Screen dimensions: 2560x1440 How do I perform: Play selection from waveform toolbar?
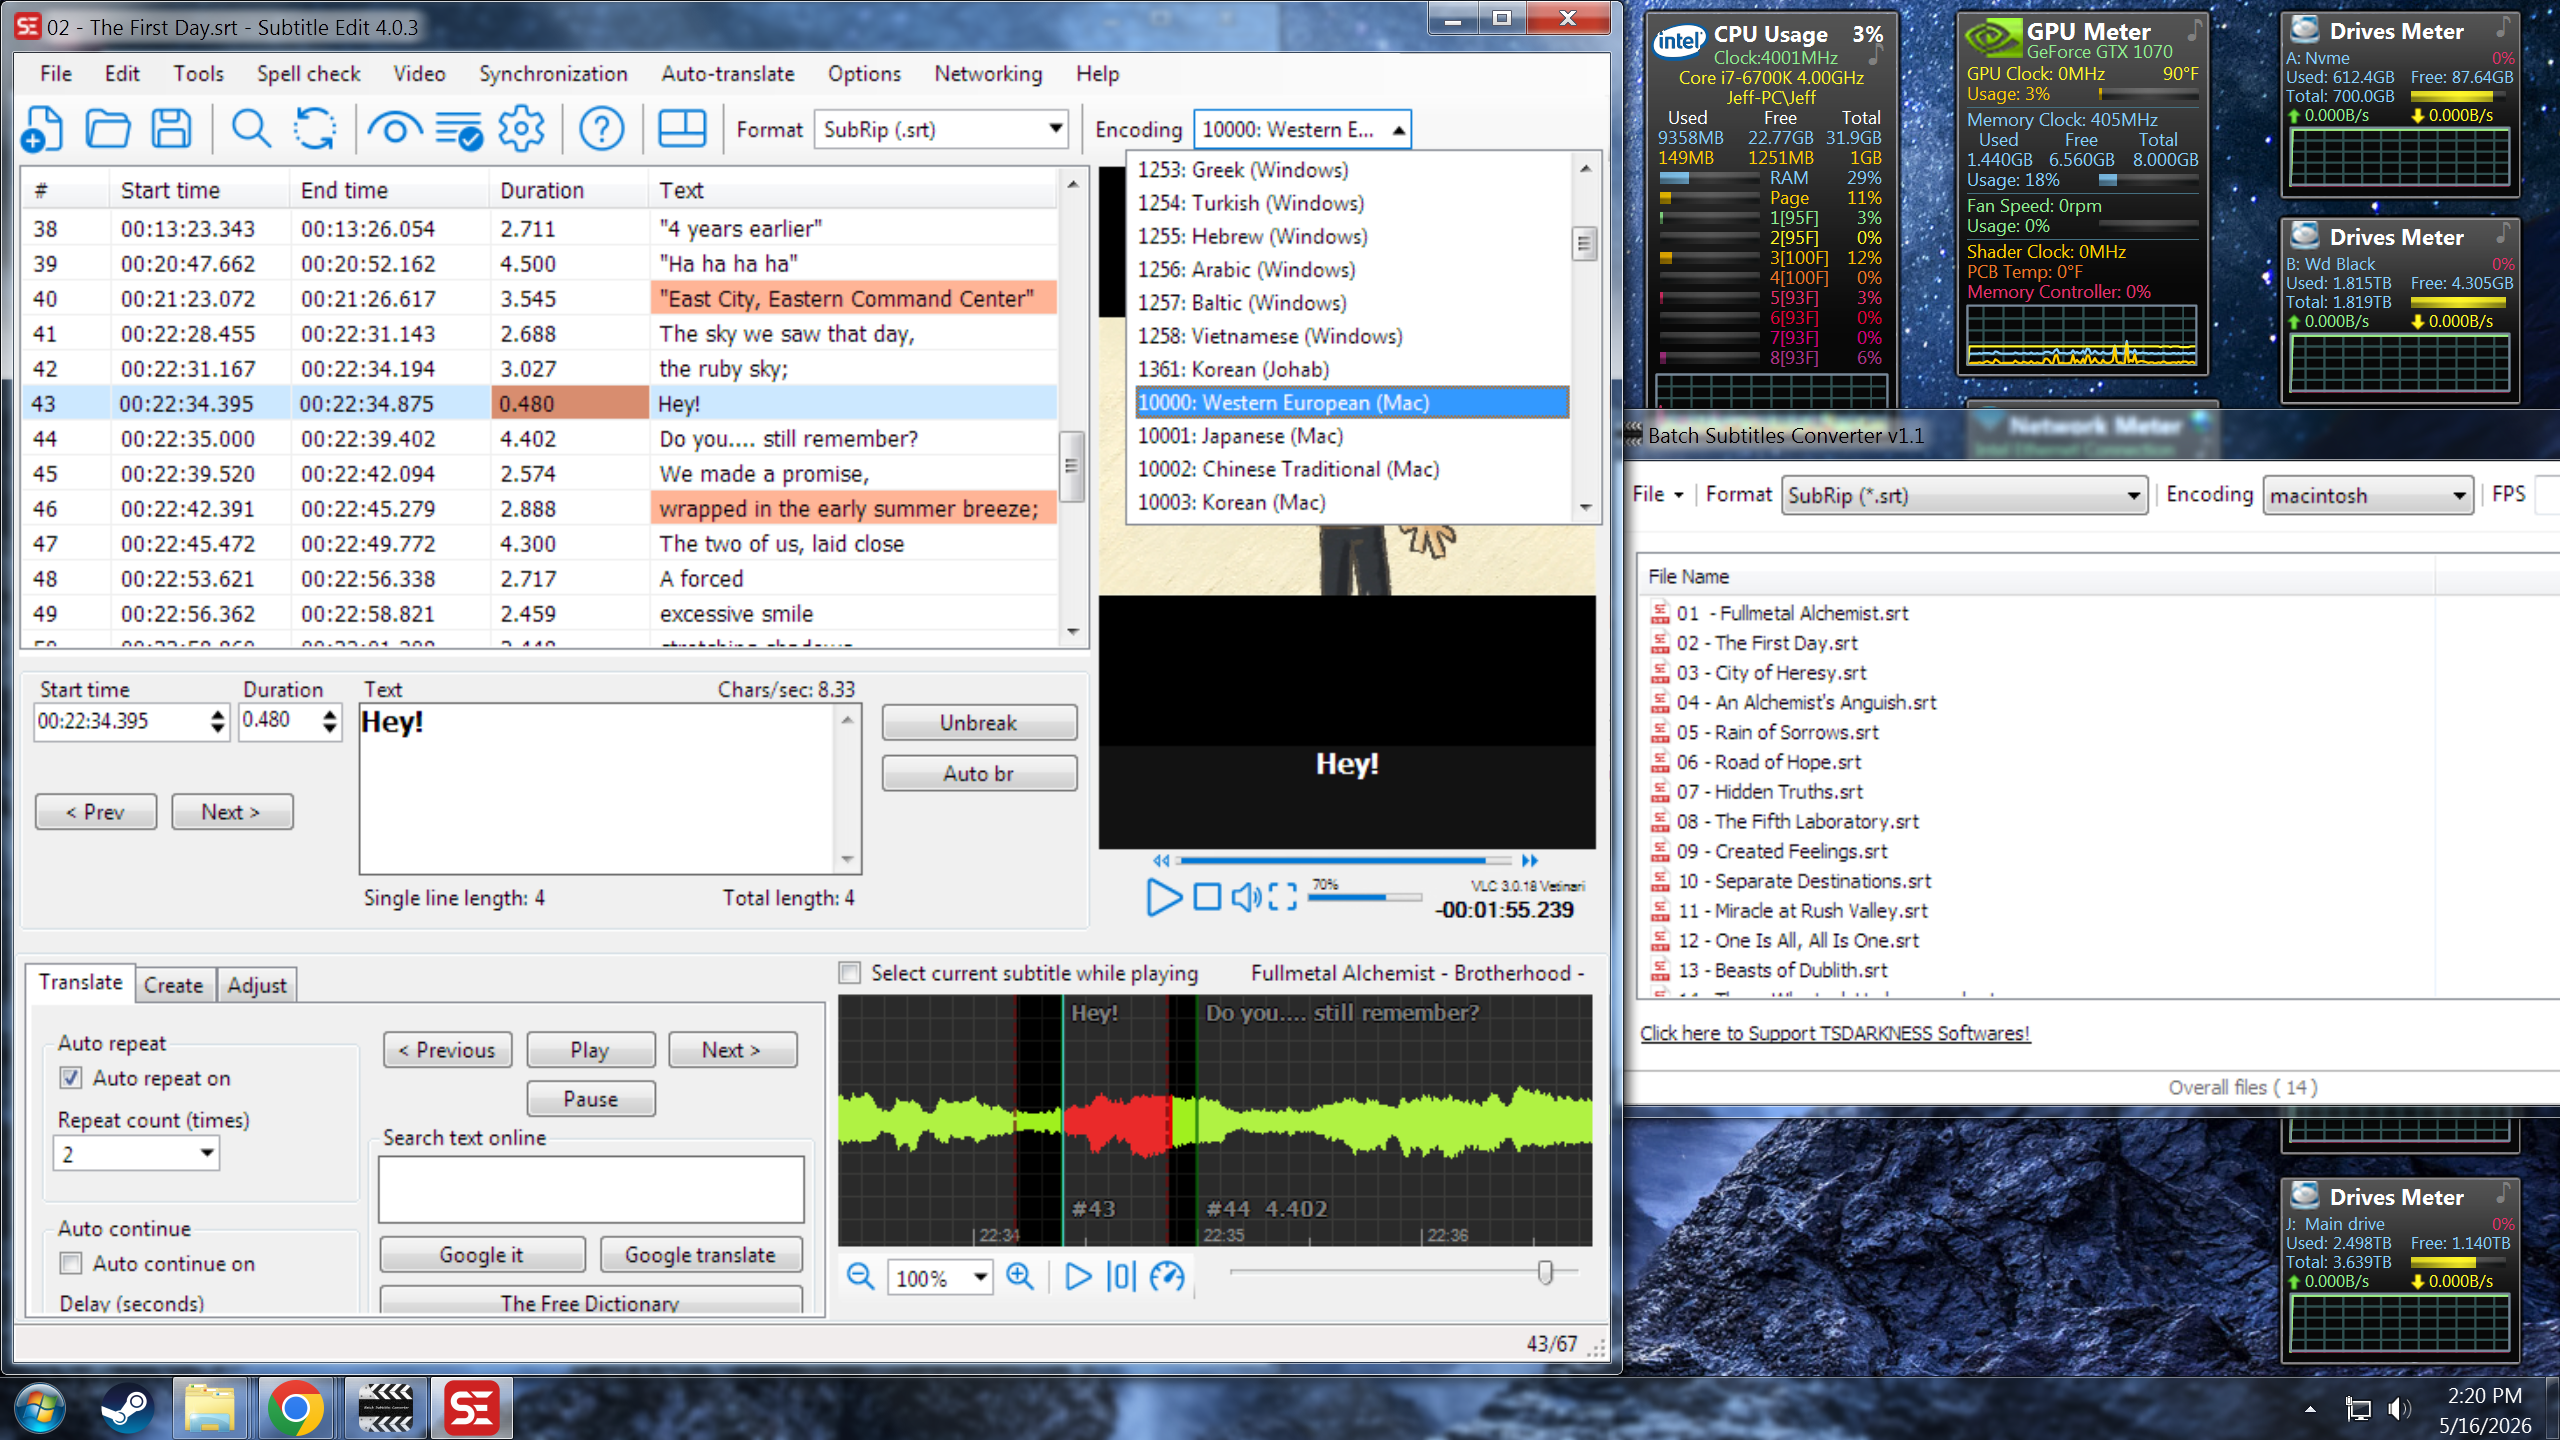click(x=1077, y=1277)
